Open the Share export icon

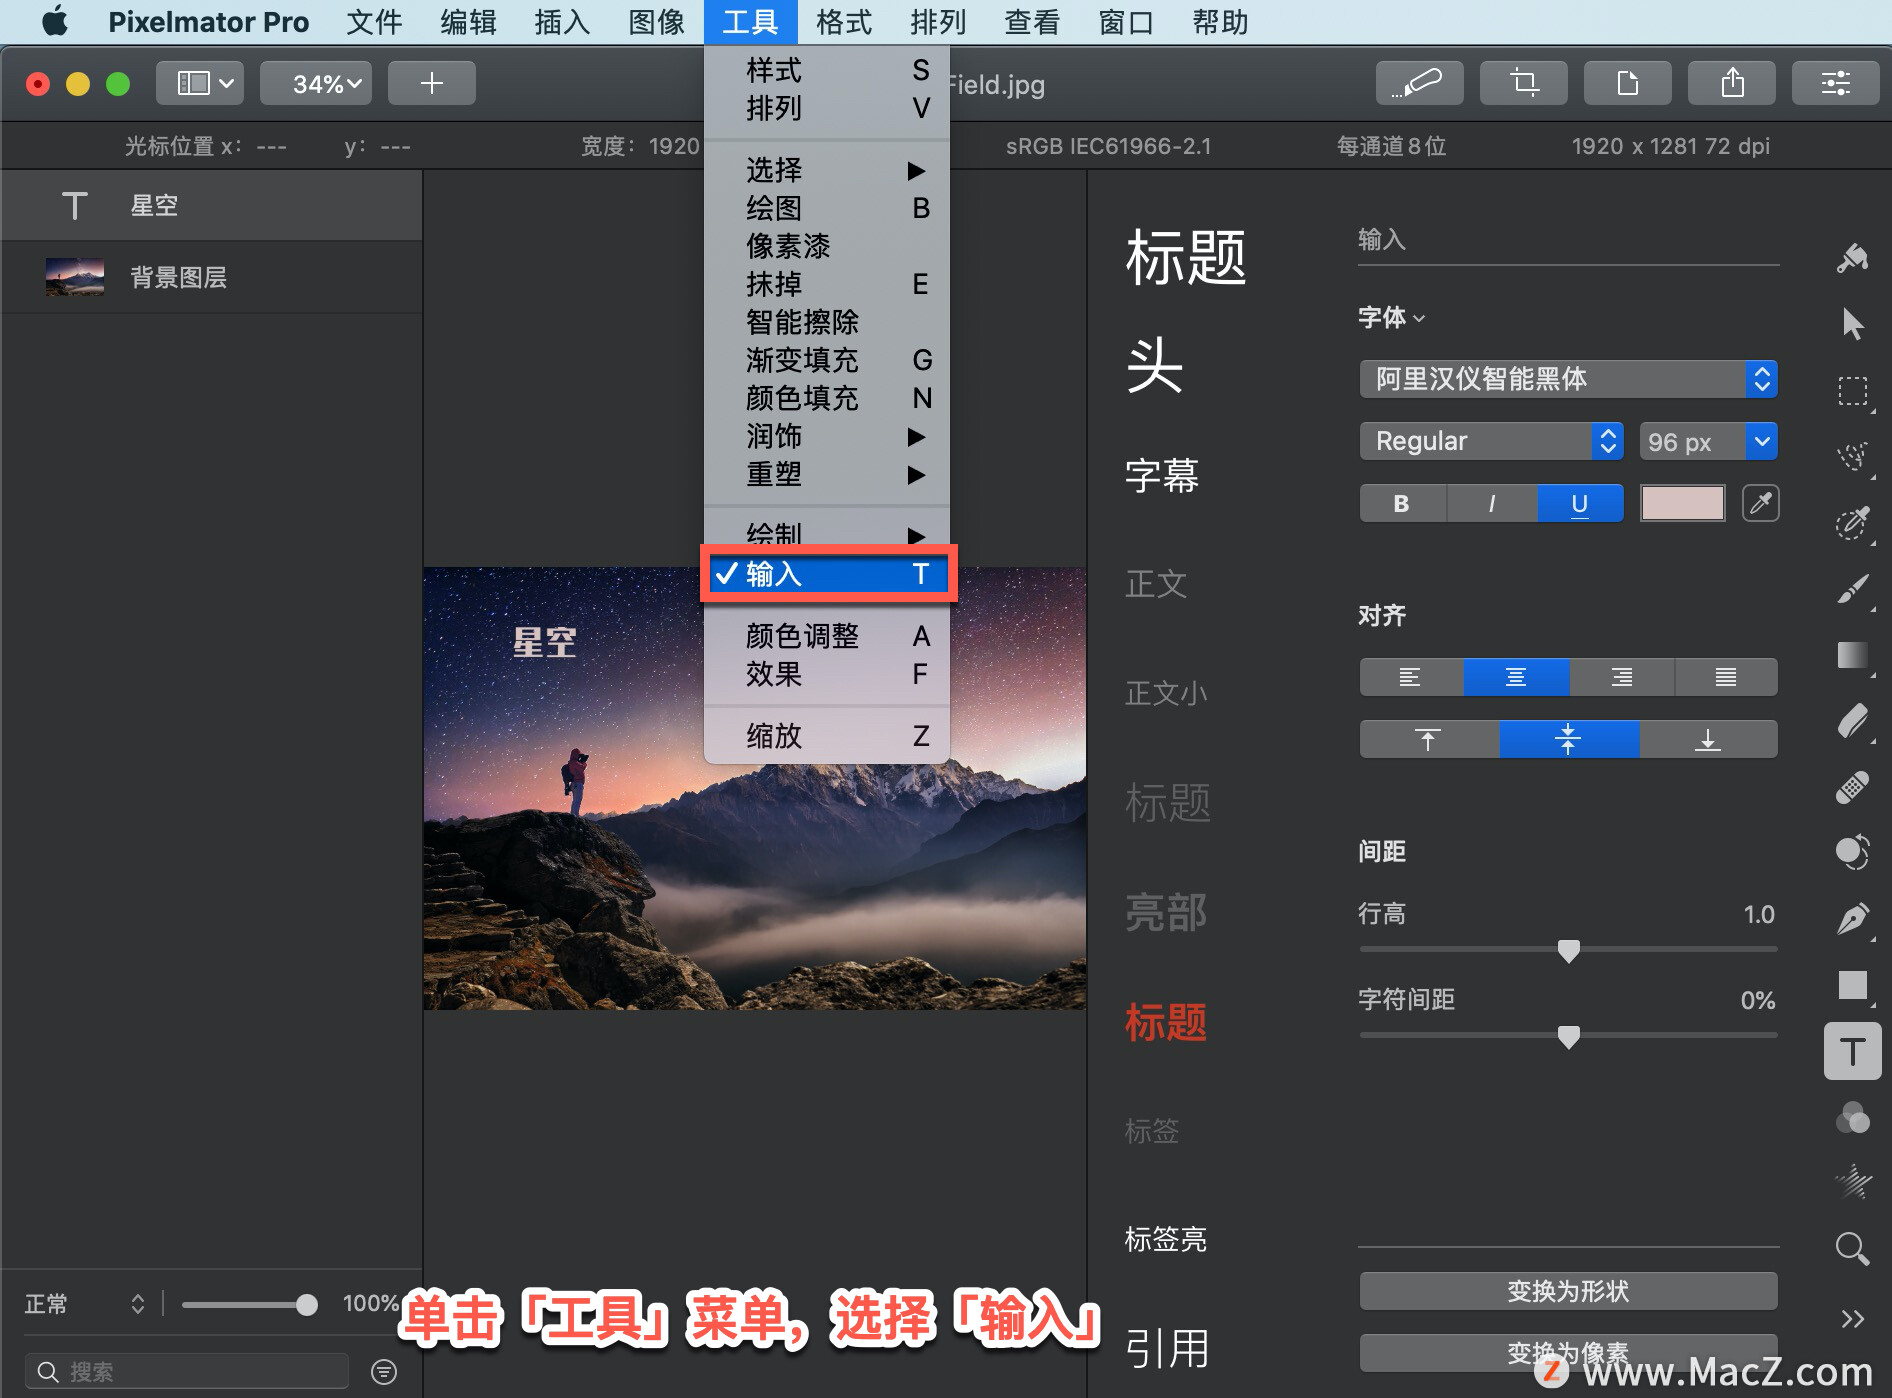[1731, 83]
